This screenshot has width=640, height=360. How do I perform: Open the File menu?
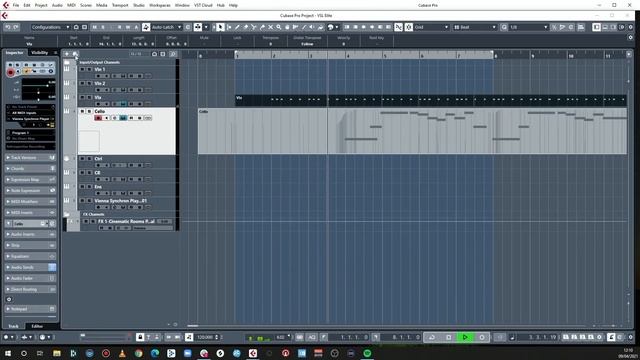pyautogui.click(x=16, y=5)
